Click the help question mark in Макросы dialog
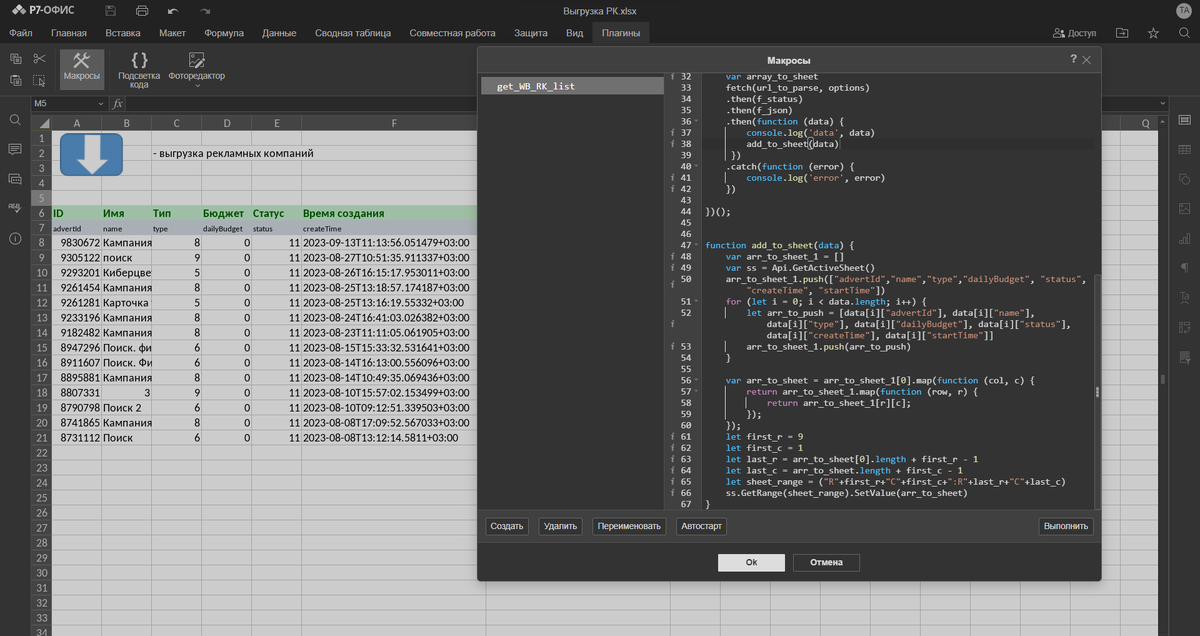Viewport: 1200px width, 636px height. coord(1073,60)
